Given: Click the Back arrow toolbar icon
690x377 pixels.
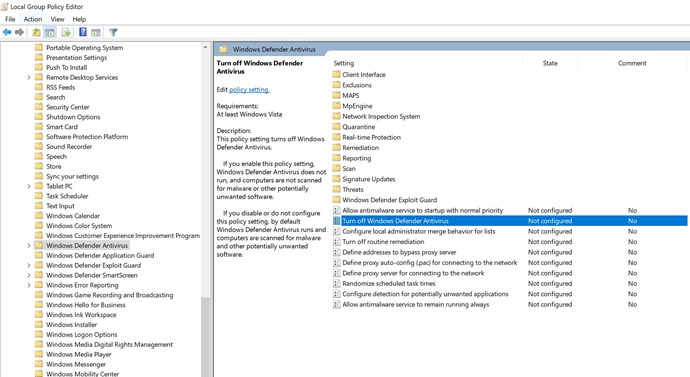Looking at the screenshot, I should tap(7, 32).
